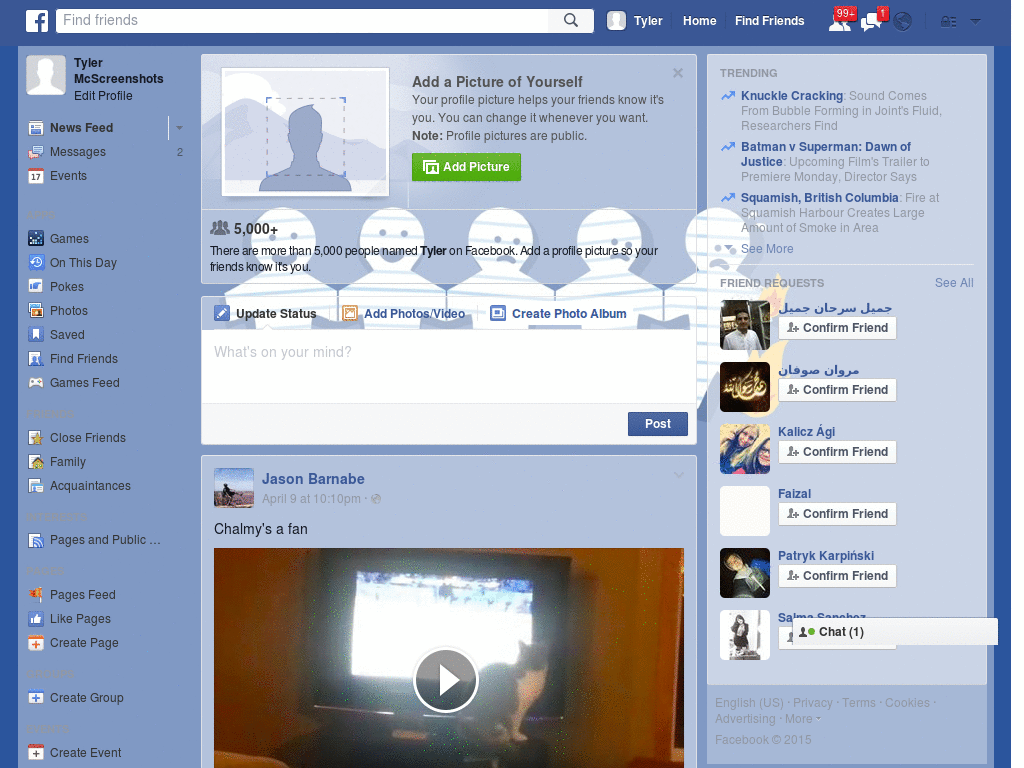This screenshot has height=768, width=1024.
Task: Open Batman v Superman trending topic
Action: click(x=825, y=154)
